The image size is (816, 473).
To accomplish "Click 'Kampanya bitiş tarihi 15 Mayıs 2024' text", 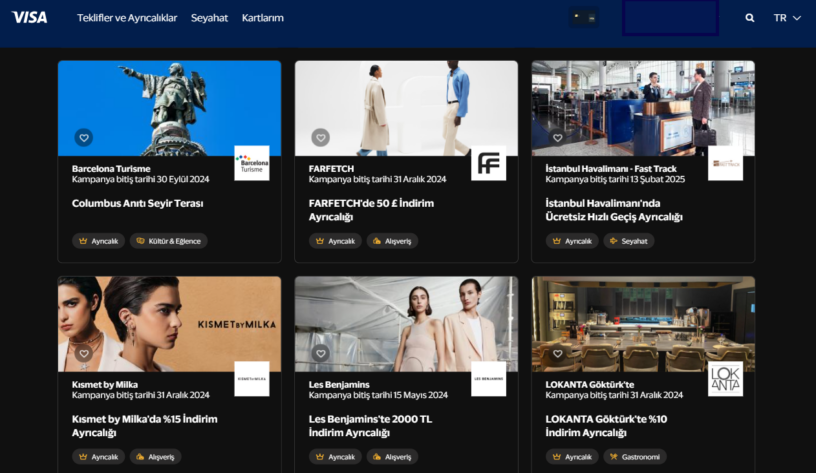I will point(378,395).
